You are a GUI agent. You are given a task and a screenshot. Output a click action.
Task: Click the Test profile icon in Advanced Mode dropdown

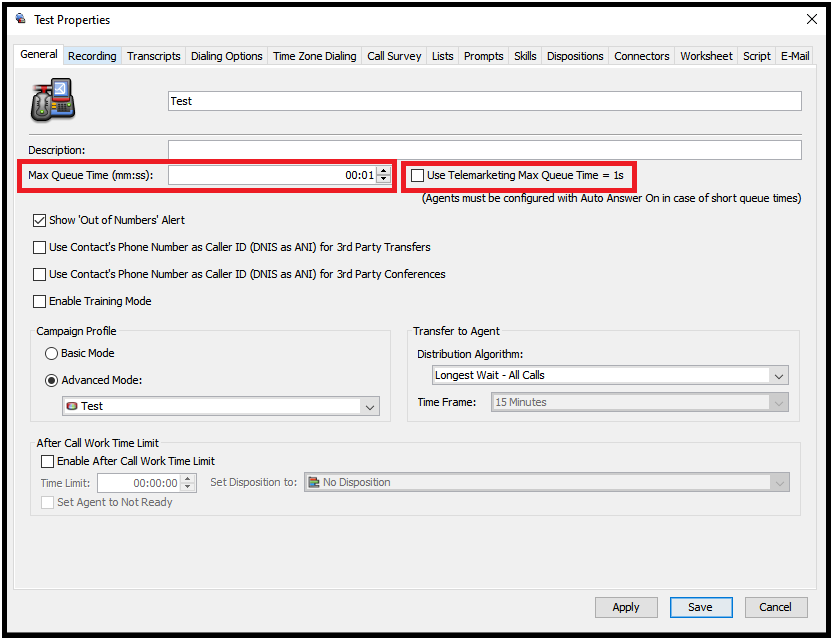[x=72, y=406]
